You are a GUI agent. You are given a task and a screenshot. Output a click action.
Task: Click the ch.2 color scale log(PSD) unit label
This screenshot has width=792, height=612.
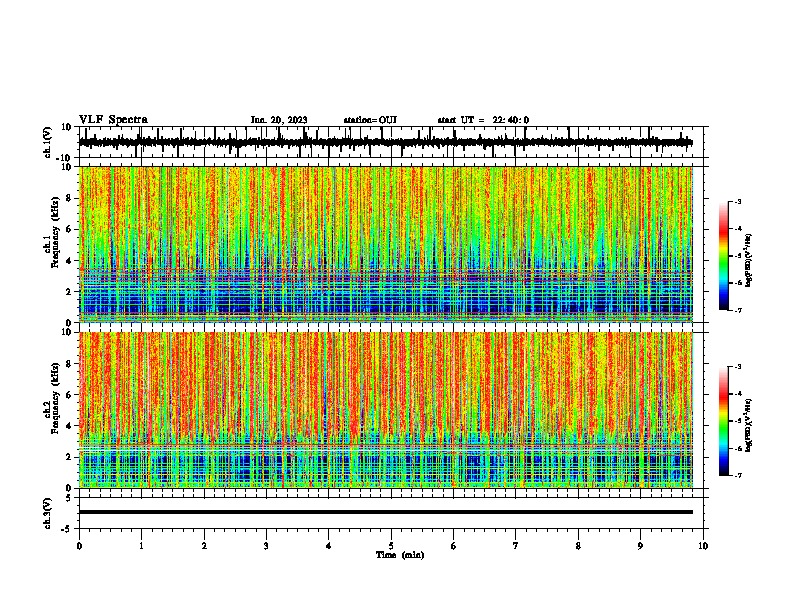(748, 426)
